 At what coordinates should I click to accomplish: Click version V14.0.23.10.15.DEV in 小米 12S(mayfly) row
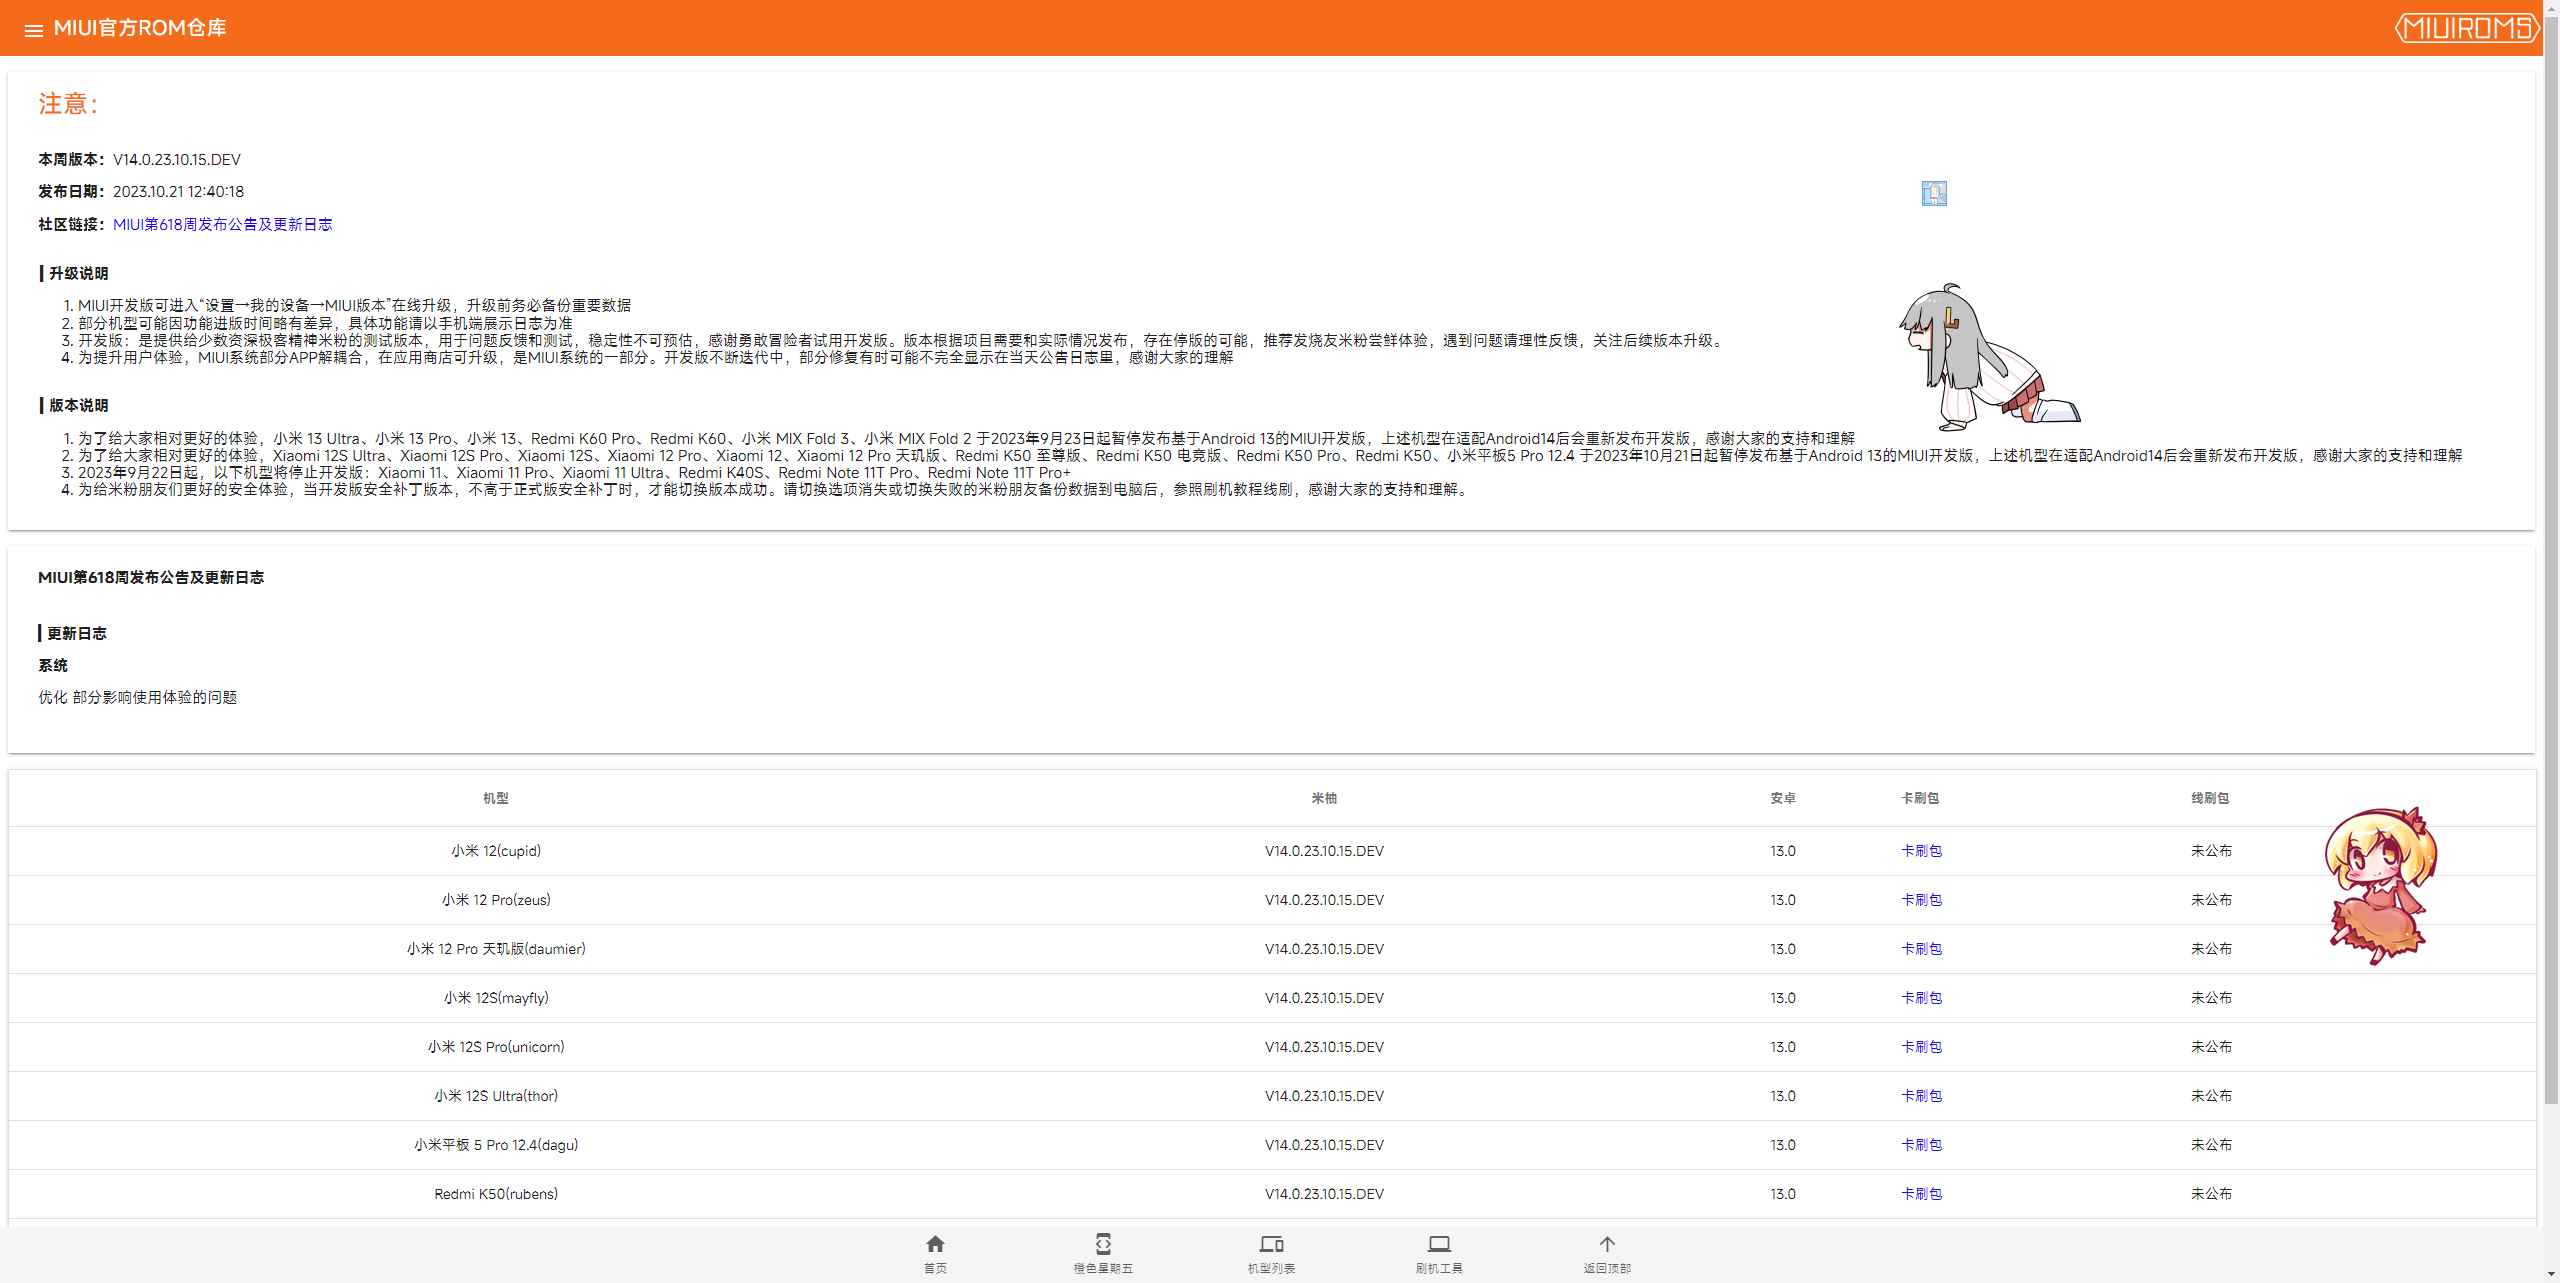pos(1324,998)
